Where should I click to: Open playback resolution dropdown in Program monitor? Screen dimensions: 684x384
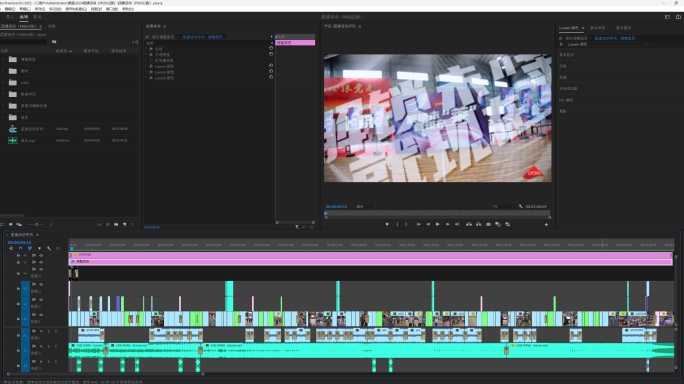(502, 206)
